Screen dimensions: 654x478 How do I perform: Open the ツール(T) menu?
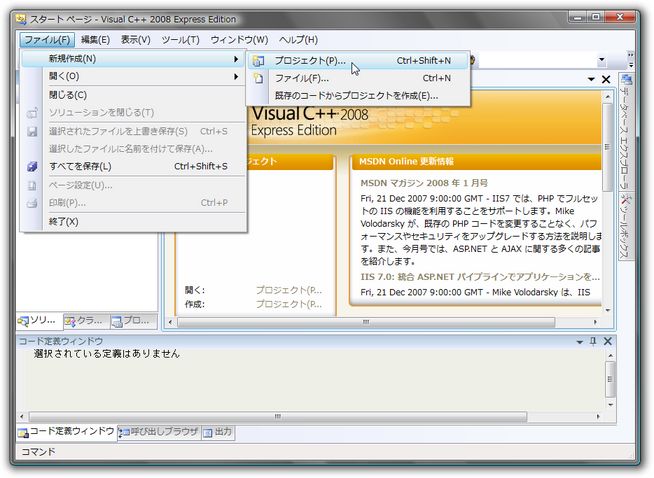(181, 40)
